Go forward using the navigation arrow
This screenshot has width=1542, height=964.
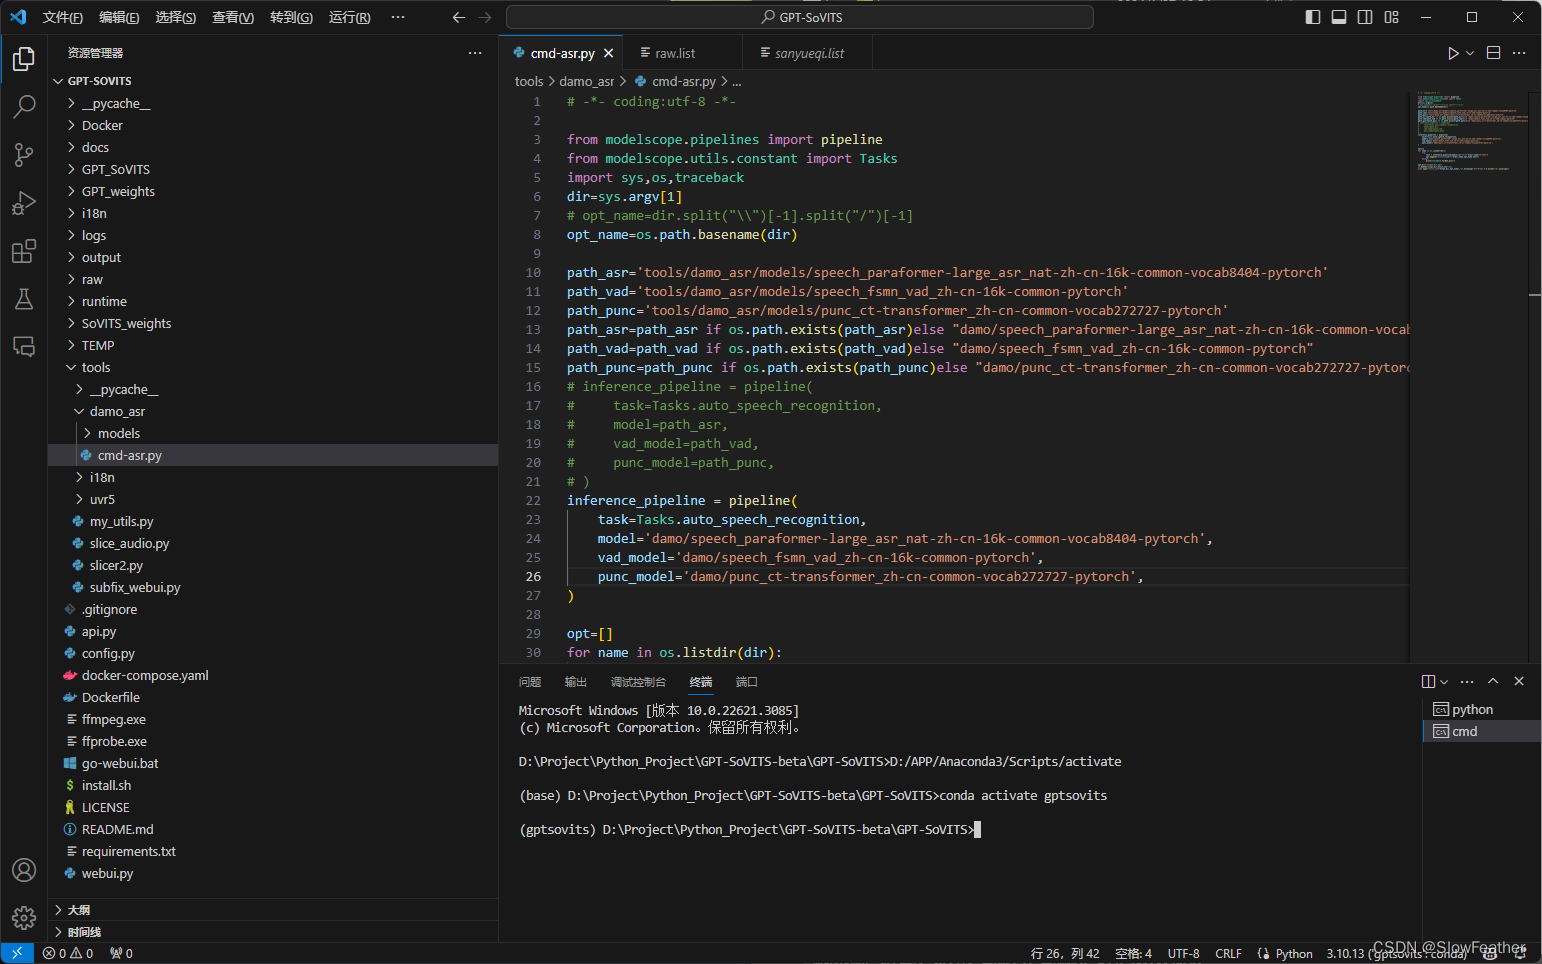tap(485, 17)
